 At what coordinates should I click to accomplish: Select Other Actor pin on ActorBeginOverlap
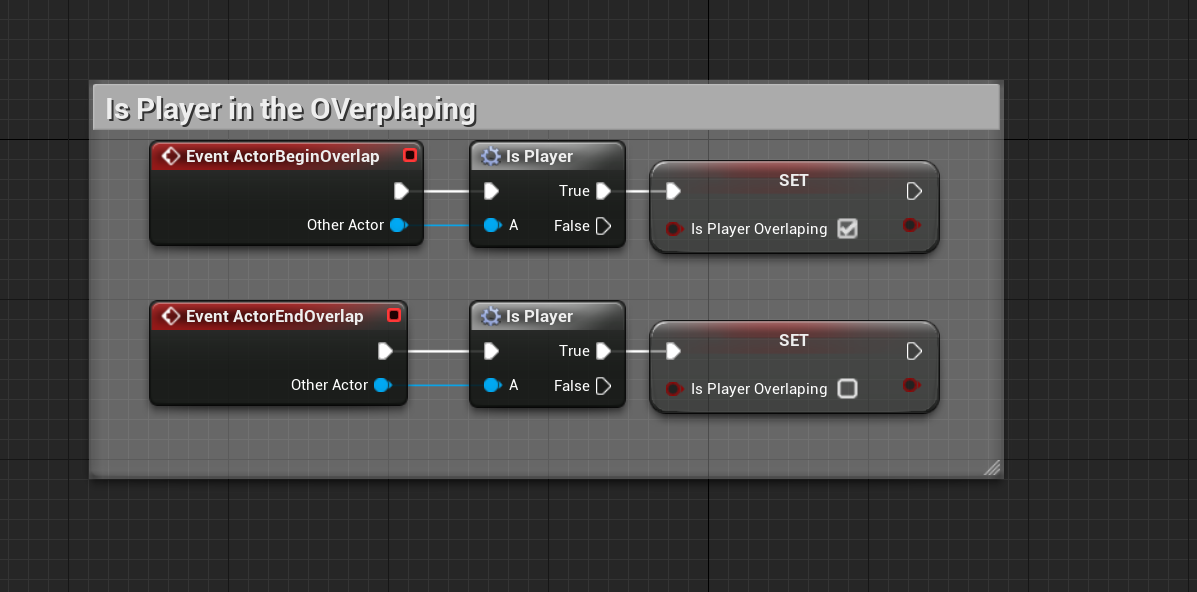tap(399, 225)
